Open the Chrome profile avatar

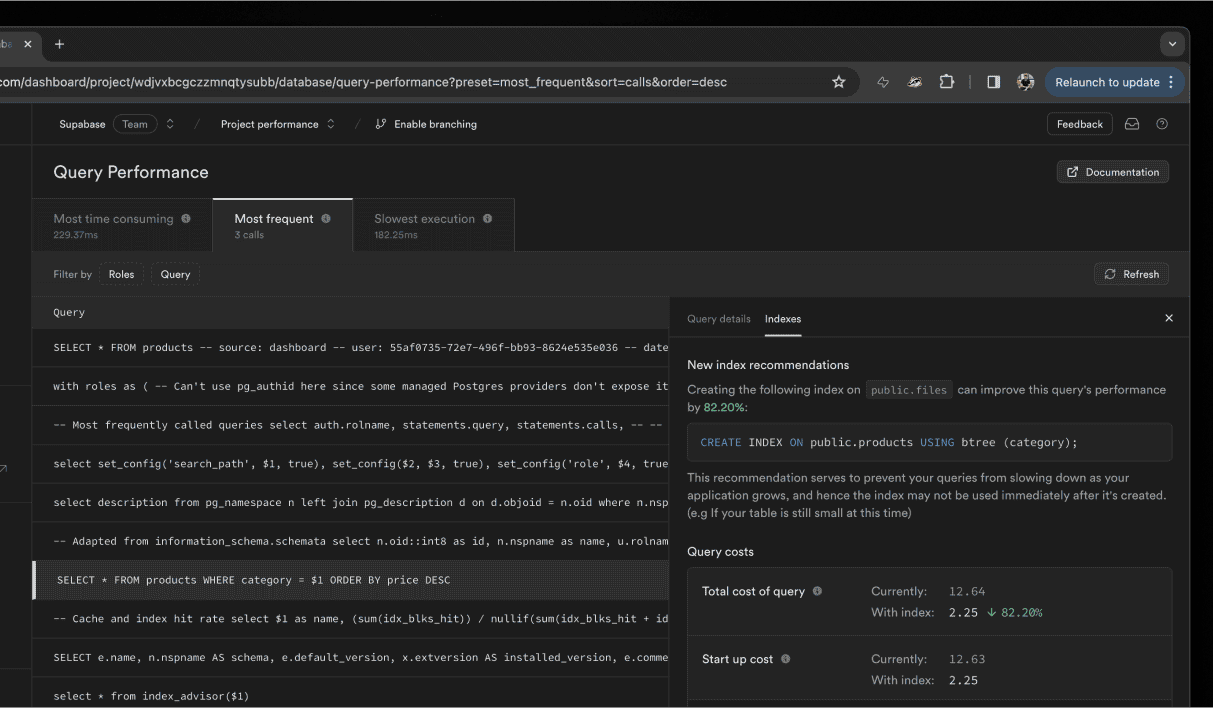pyautogui.click(x=1025, y=82)
